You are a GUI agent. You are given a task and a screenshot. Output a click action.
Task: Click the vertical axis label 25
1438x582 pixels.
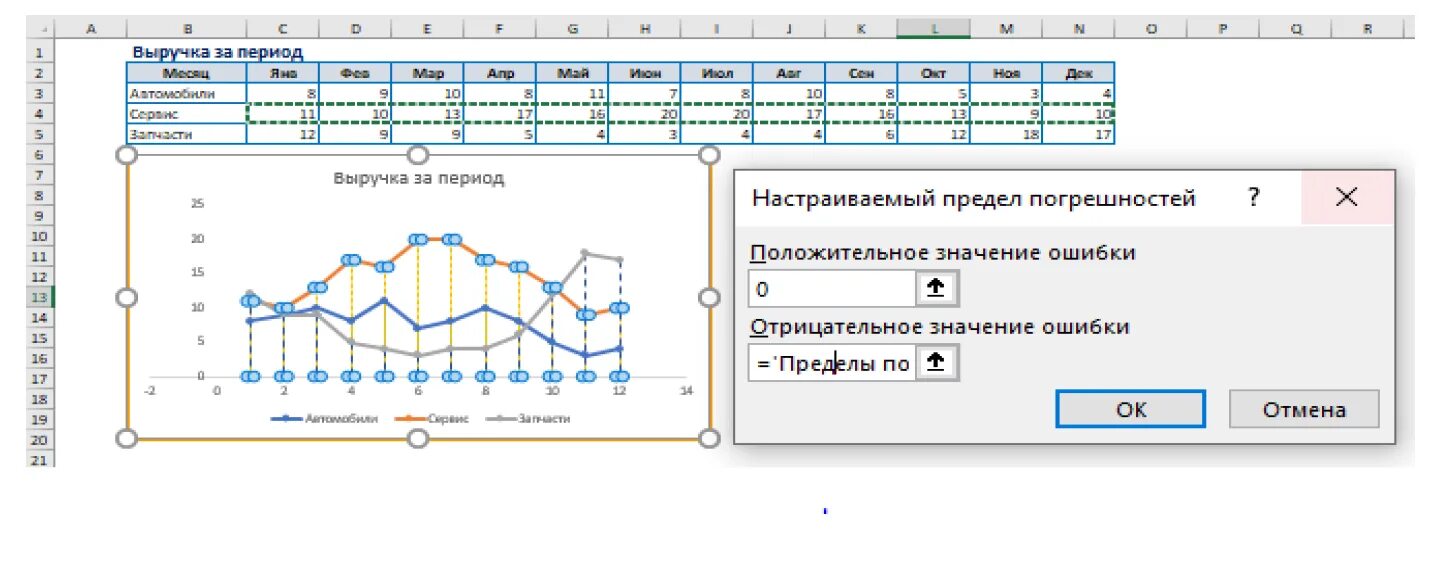[197, 203]
